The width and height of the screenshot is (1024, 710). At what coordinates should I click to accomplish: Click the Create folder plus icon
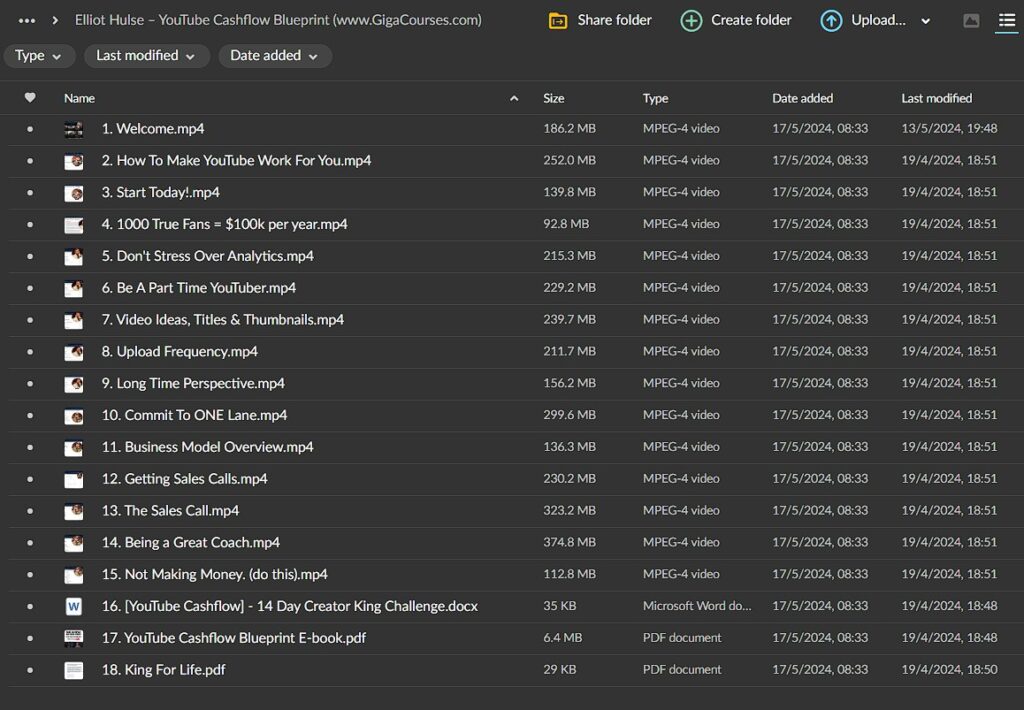click(691, 20)
